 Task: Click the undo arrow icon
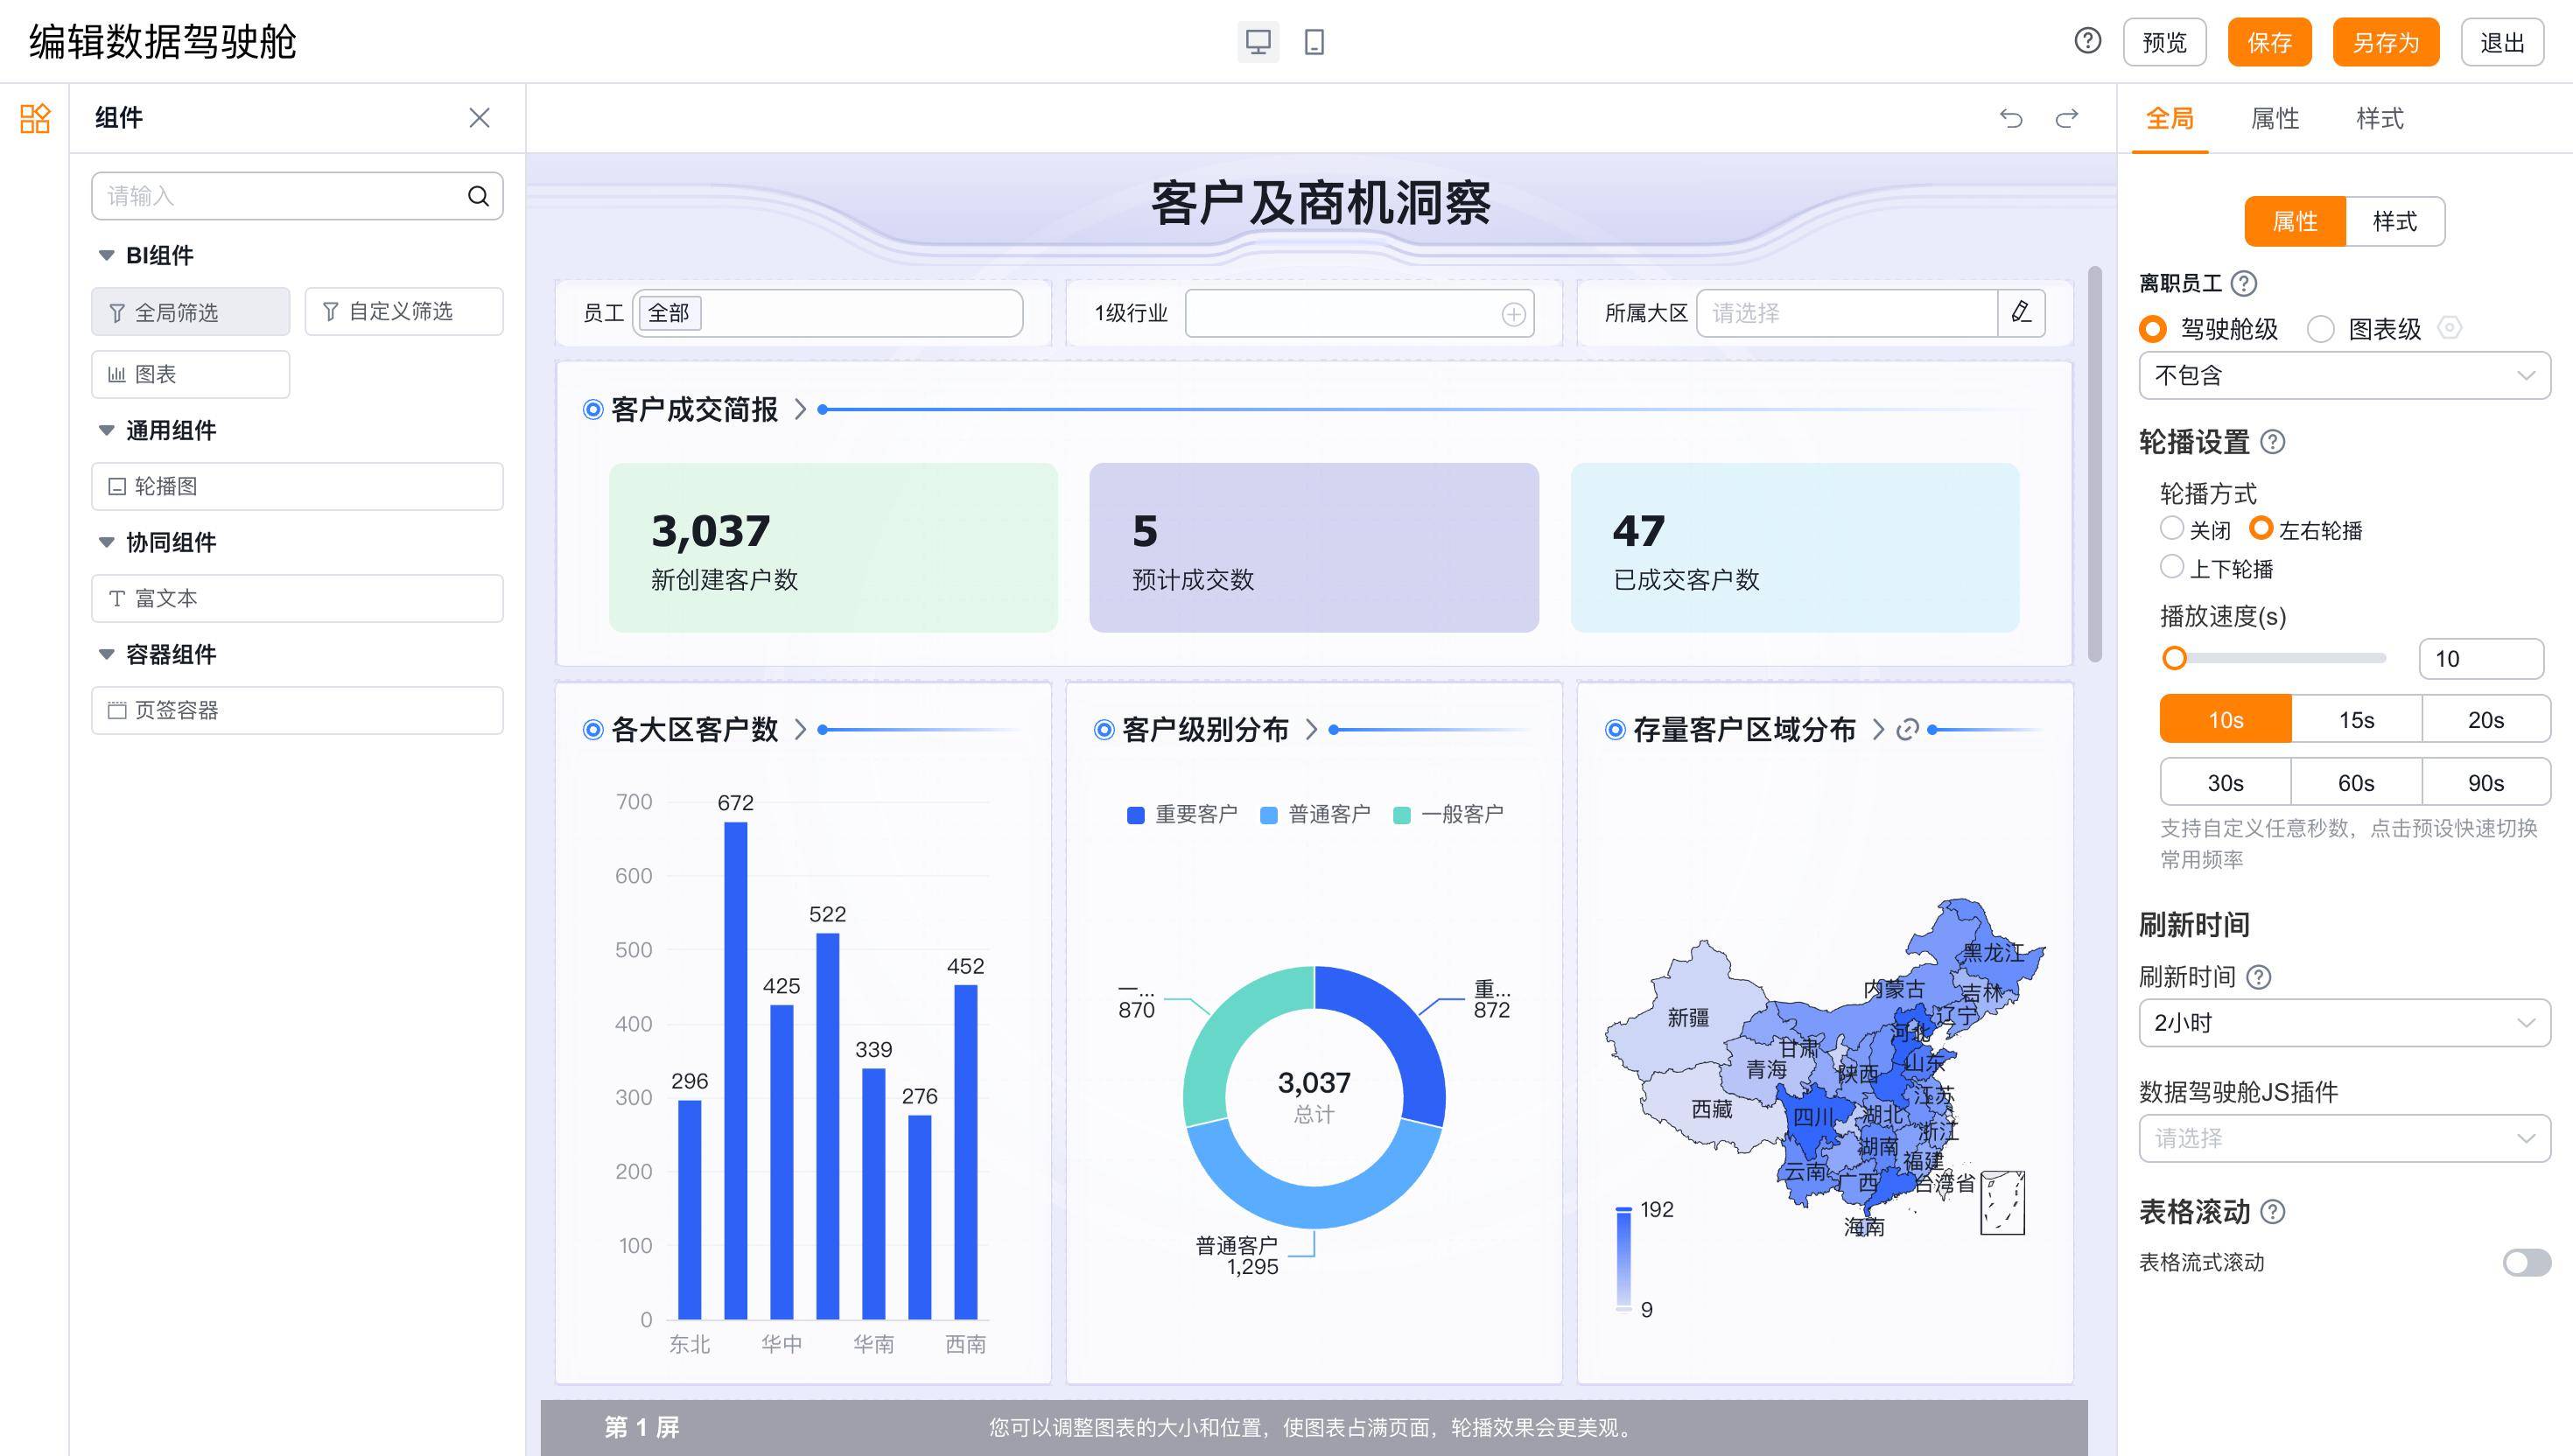coord(2010,118)
